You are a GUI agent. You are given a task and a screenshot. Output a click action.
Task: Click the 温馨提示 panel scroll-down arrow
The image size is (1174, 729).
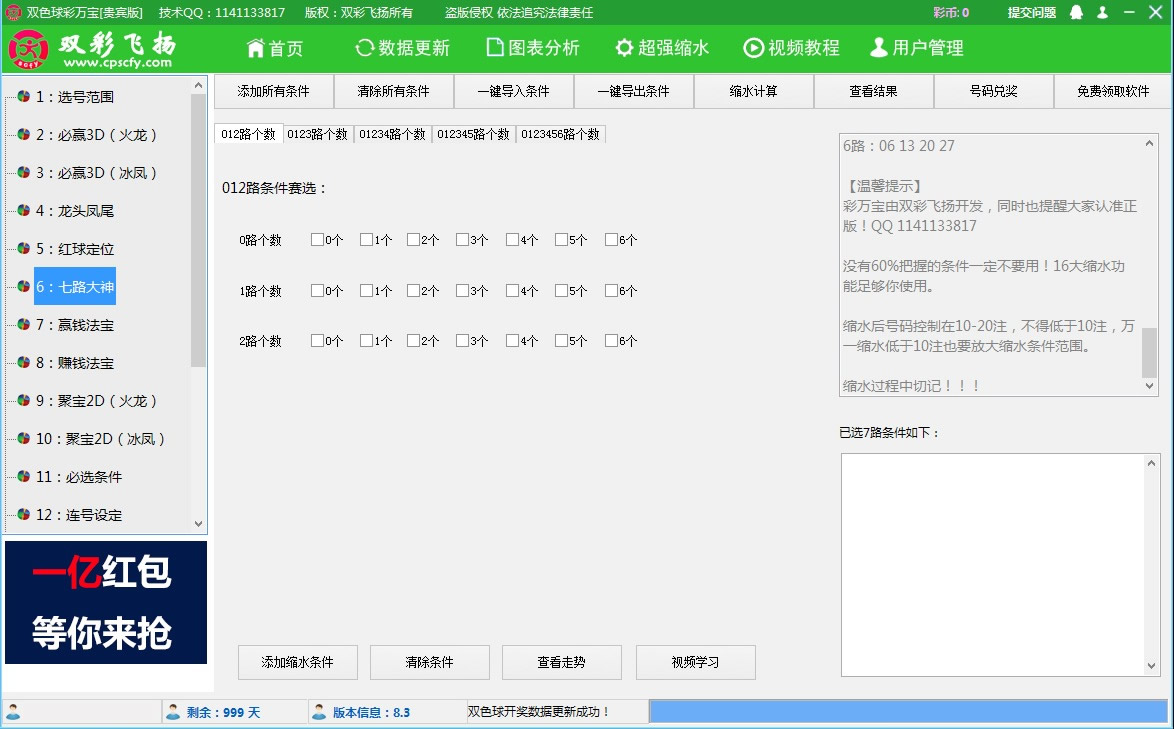(1148, 384)
